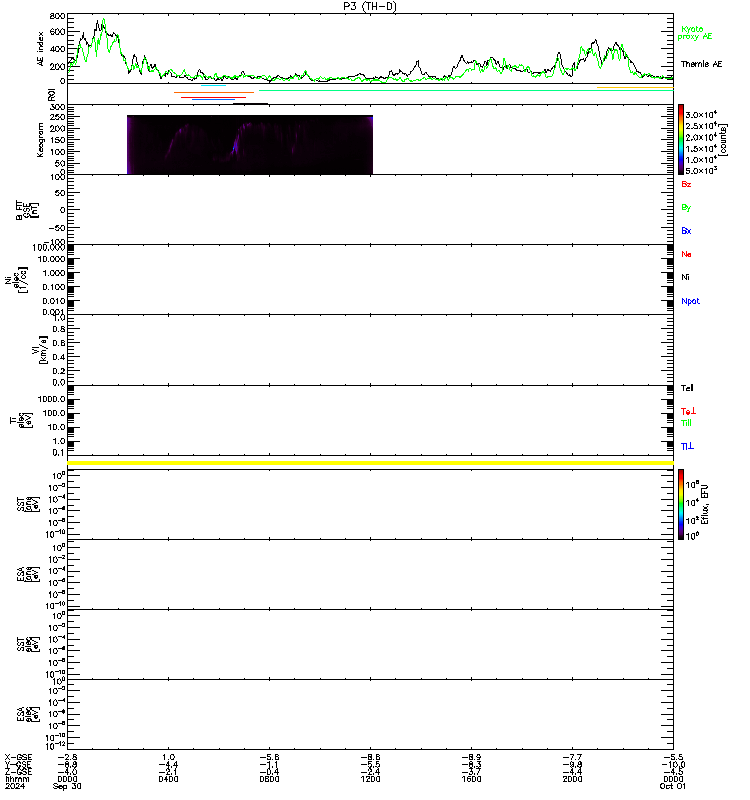Click the [counts] color bar unit label
The height and width of the screenshot is (800, 750).
[x=723, y=139]
